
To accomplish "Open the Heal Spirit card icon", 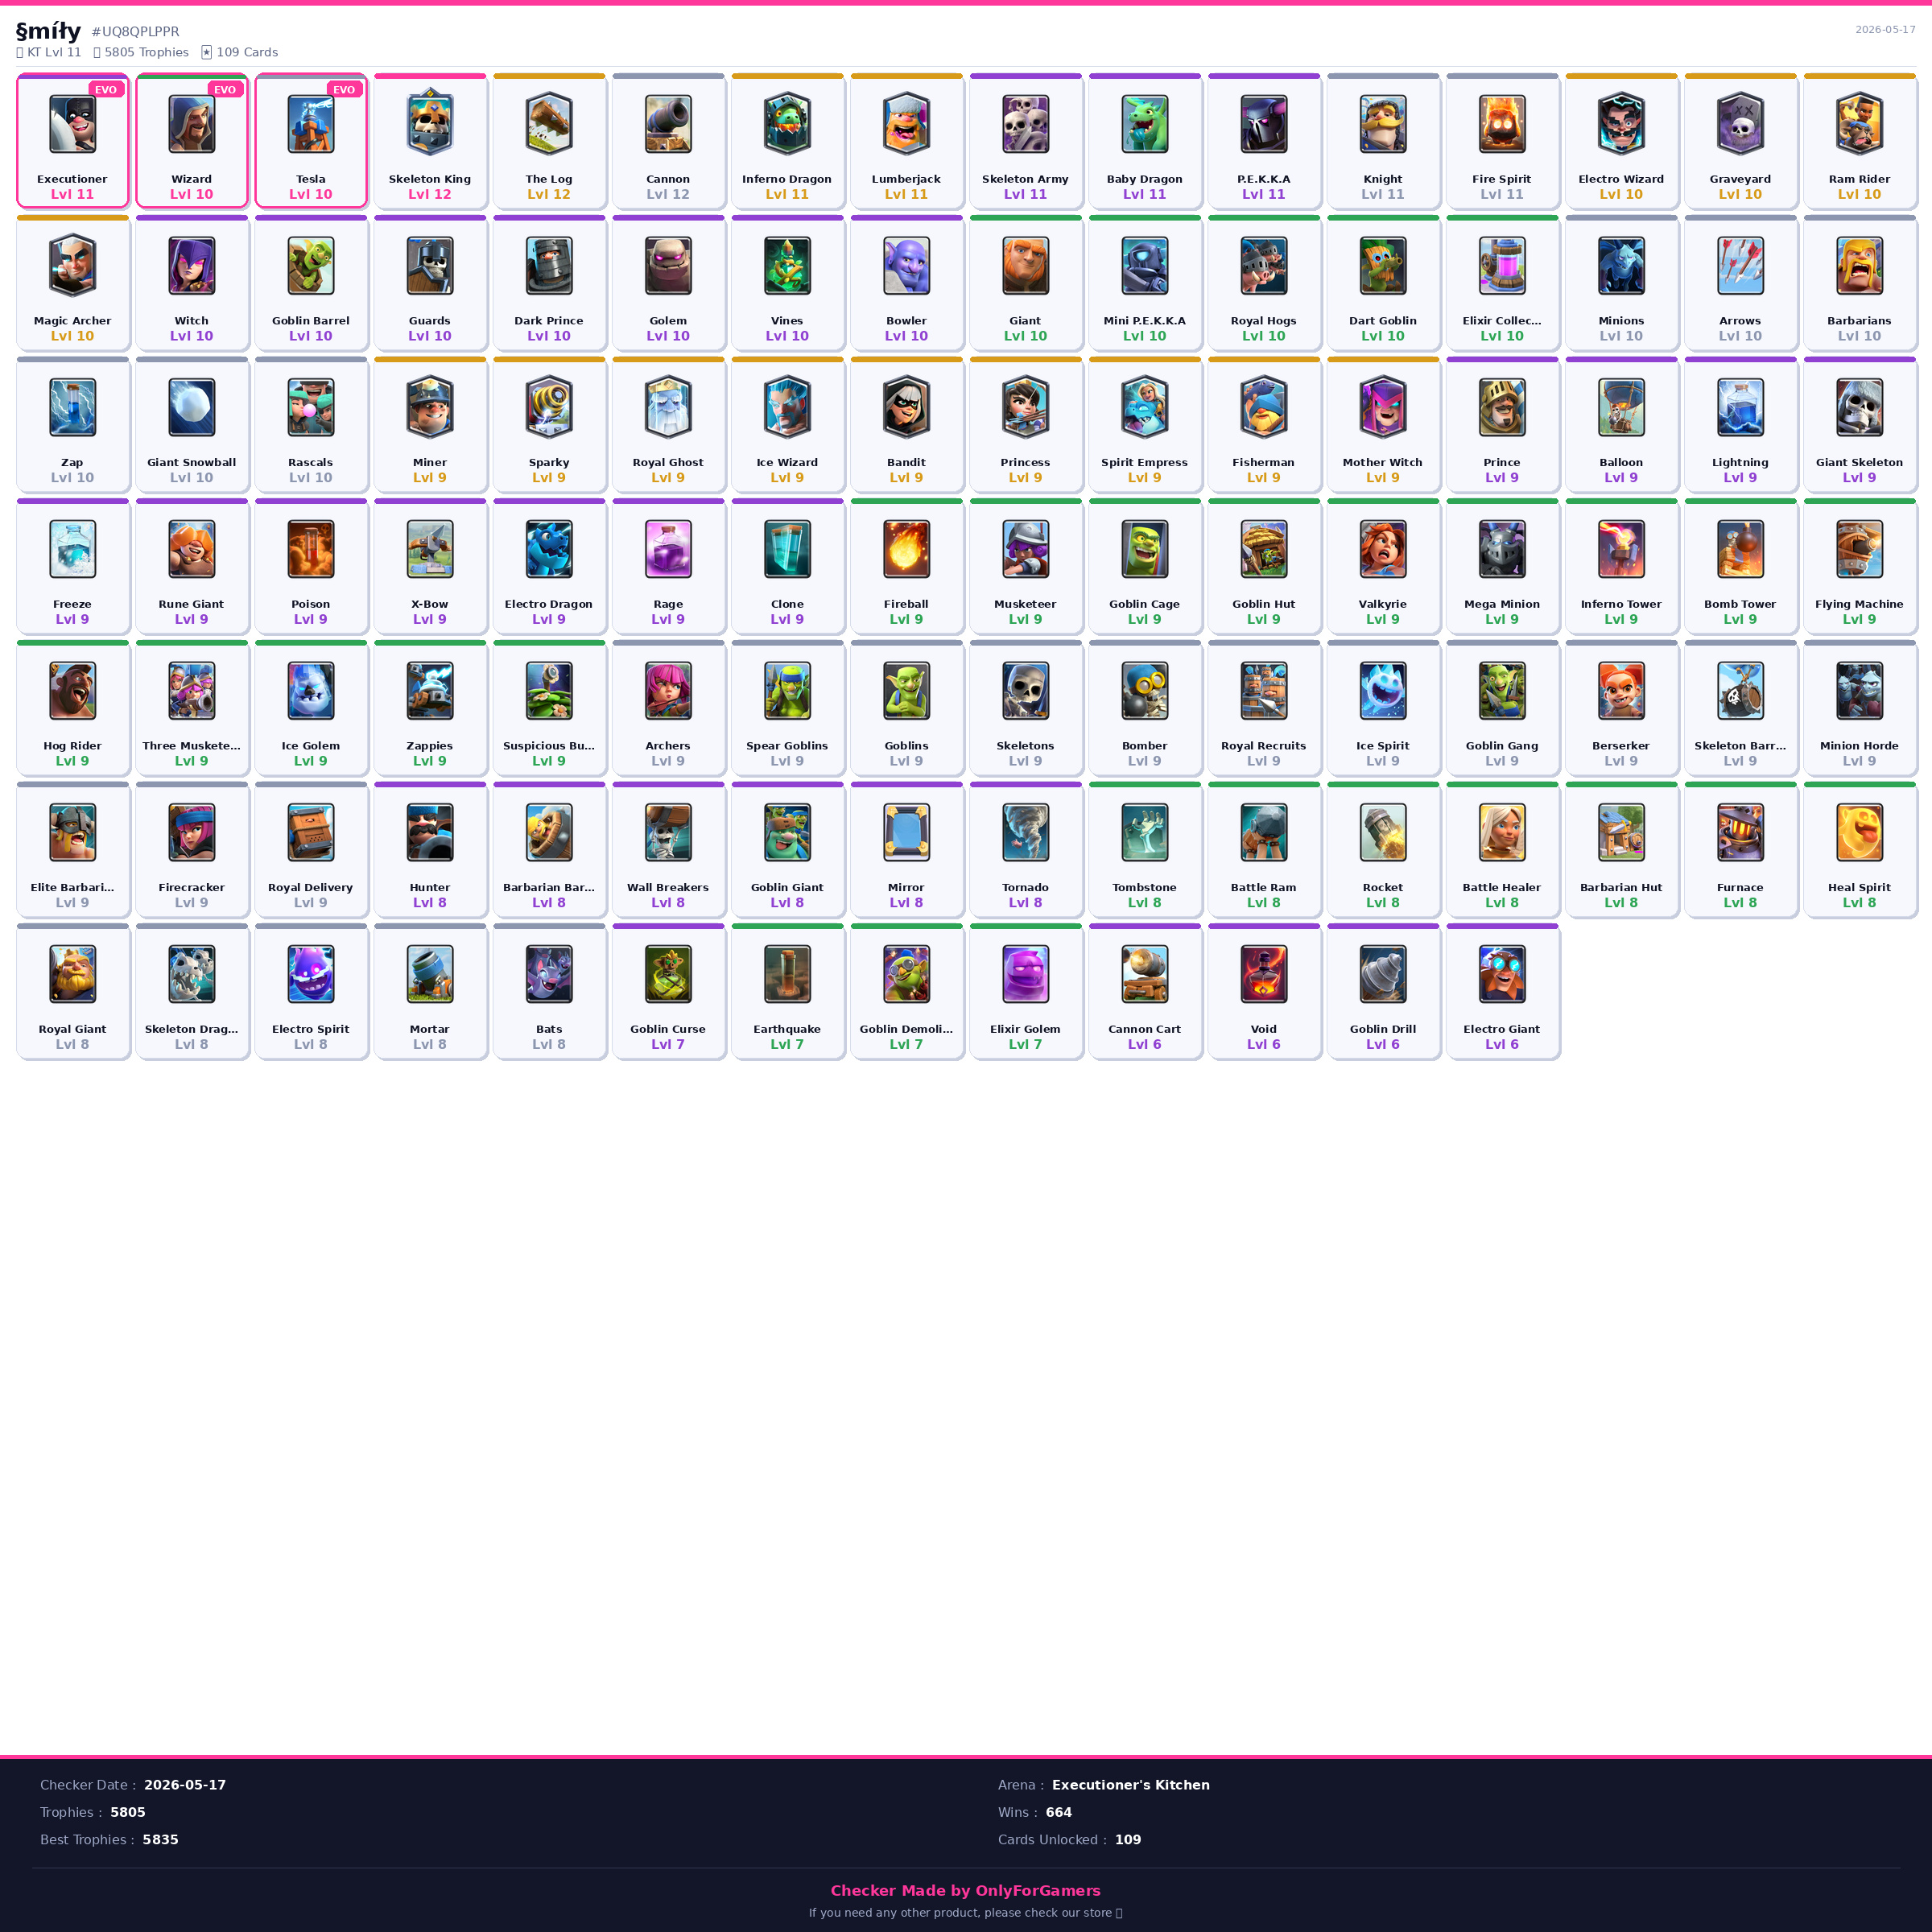I will (x=1859, y=832).
